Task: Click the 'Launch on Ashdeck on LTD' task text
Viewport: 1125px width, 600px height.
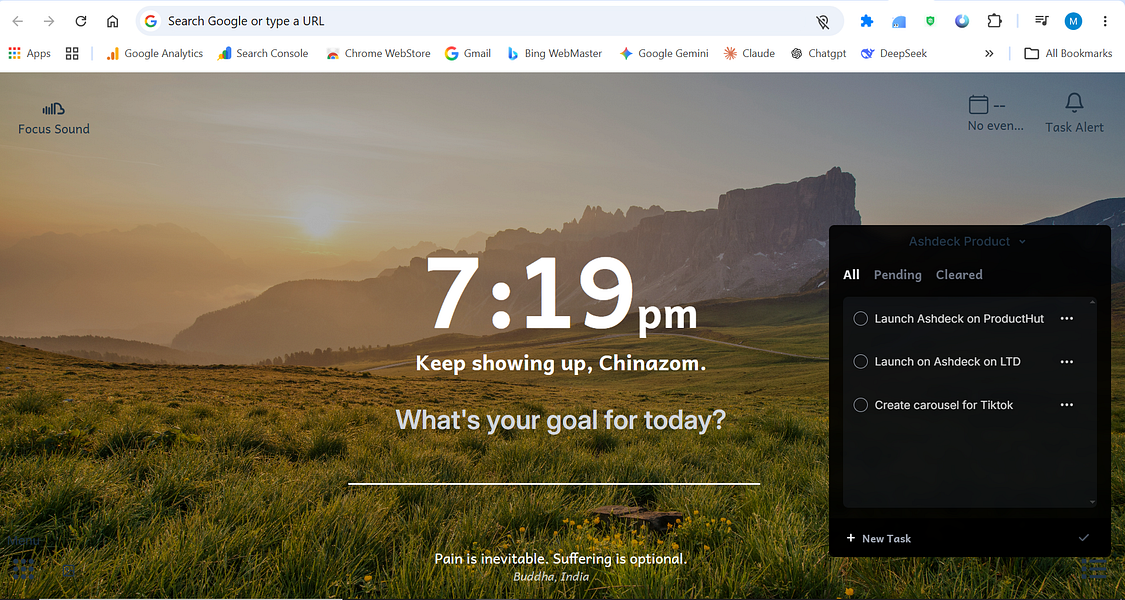Action: coord(947,362)
